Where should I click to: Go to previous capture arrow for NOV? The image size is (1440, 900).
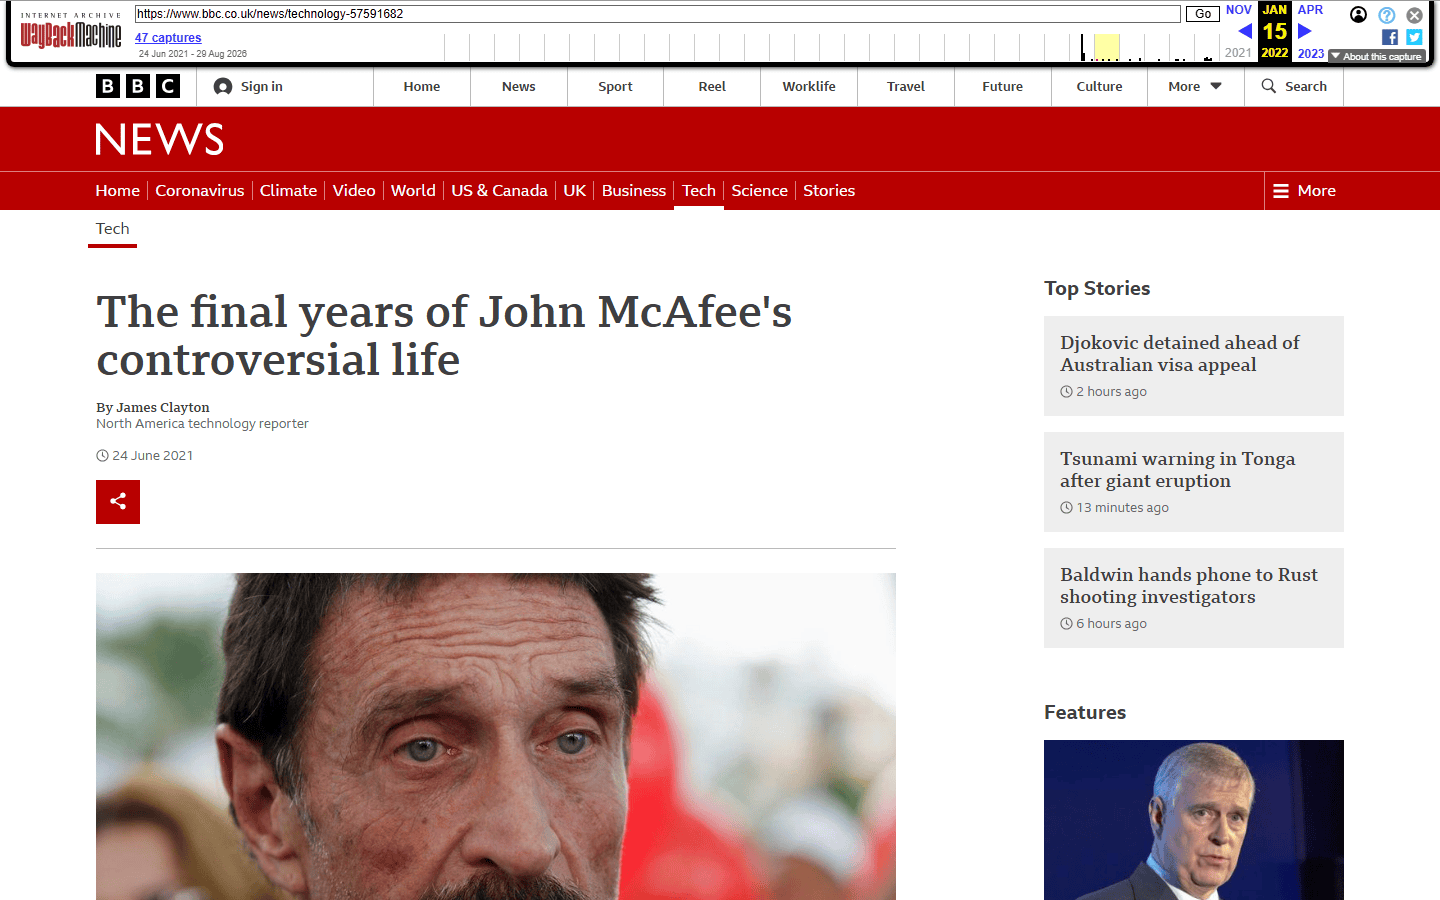click(x=1245, y=31)
